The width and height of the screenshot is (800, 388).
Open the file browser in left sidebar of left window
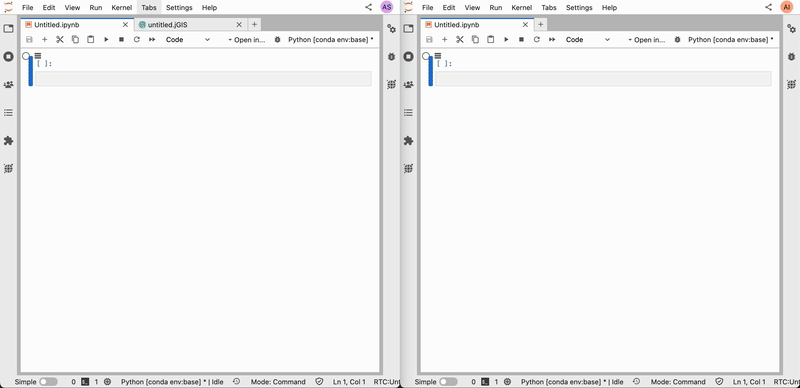tap(8, 29)
